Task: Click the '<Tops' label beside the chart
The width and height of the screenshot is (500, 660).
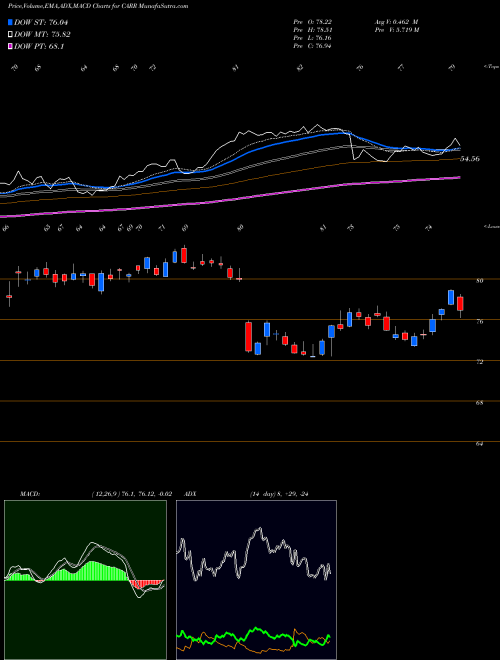Action: click(492, 67)
